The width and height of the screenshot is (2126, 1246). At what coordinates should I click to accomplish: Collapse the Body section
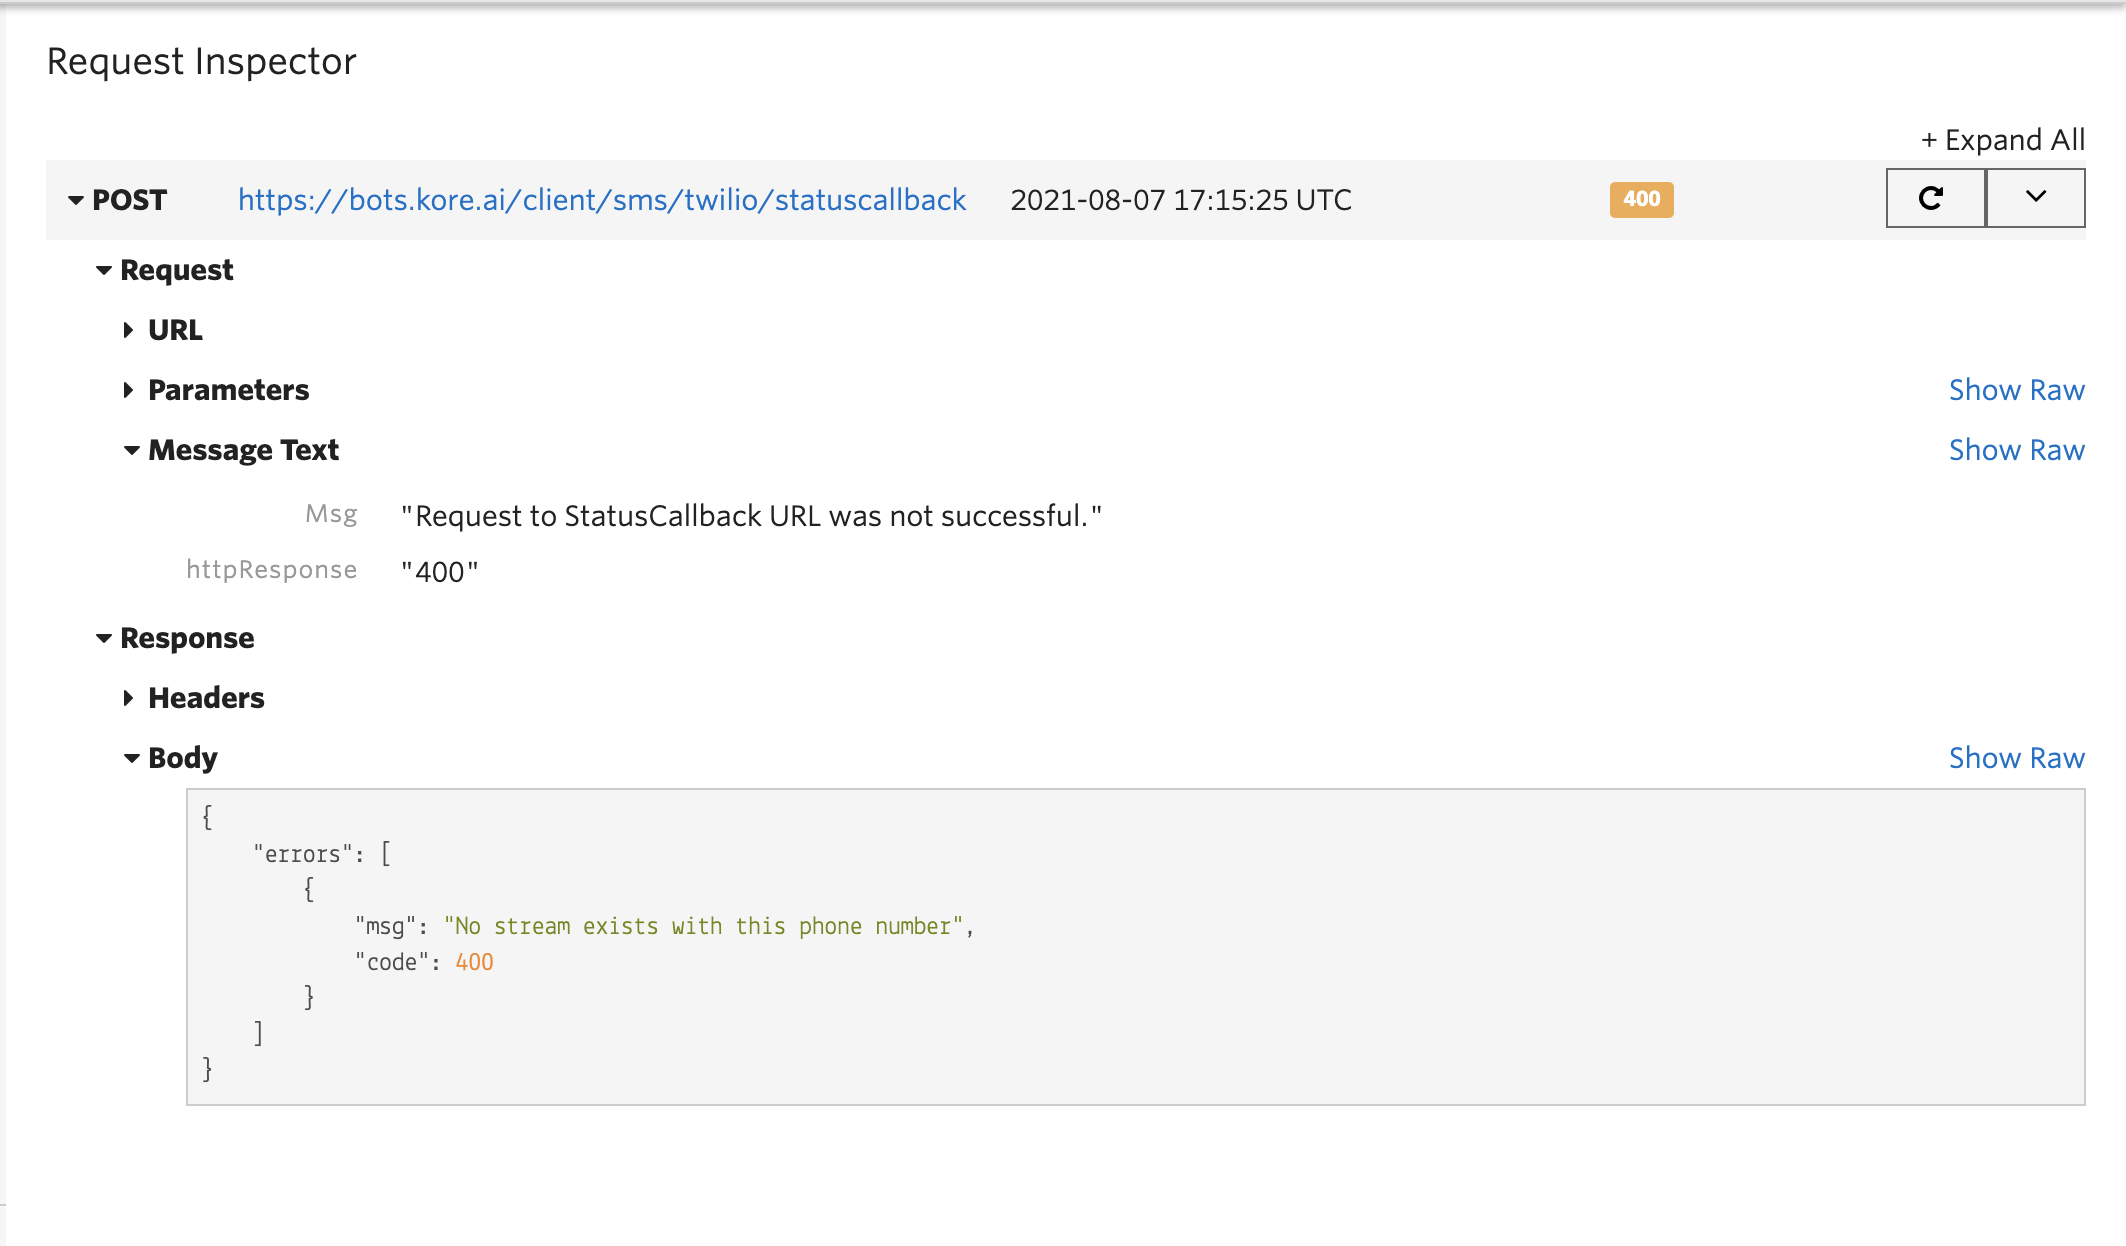tap(132, 758)
